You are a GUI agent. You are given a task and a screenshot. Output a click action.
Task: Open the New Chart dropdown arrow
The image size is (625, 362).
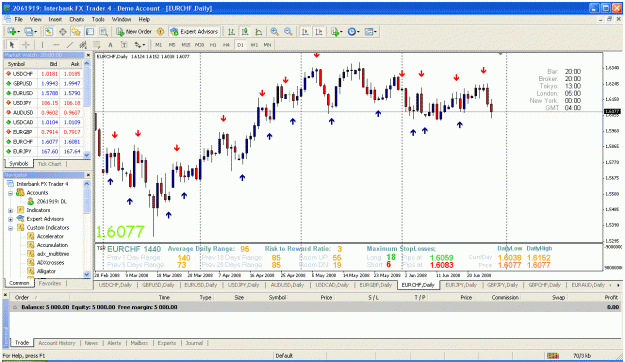tap(18, 32)
